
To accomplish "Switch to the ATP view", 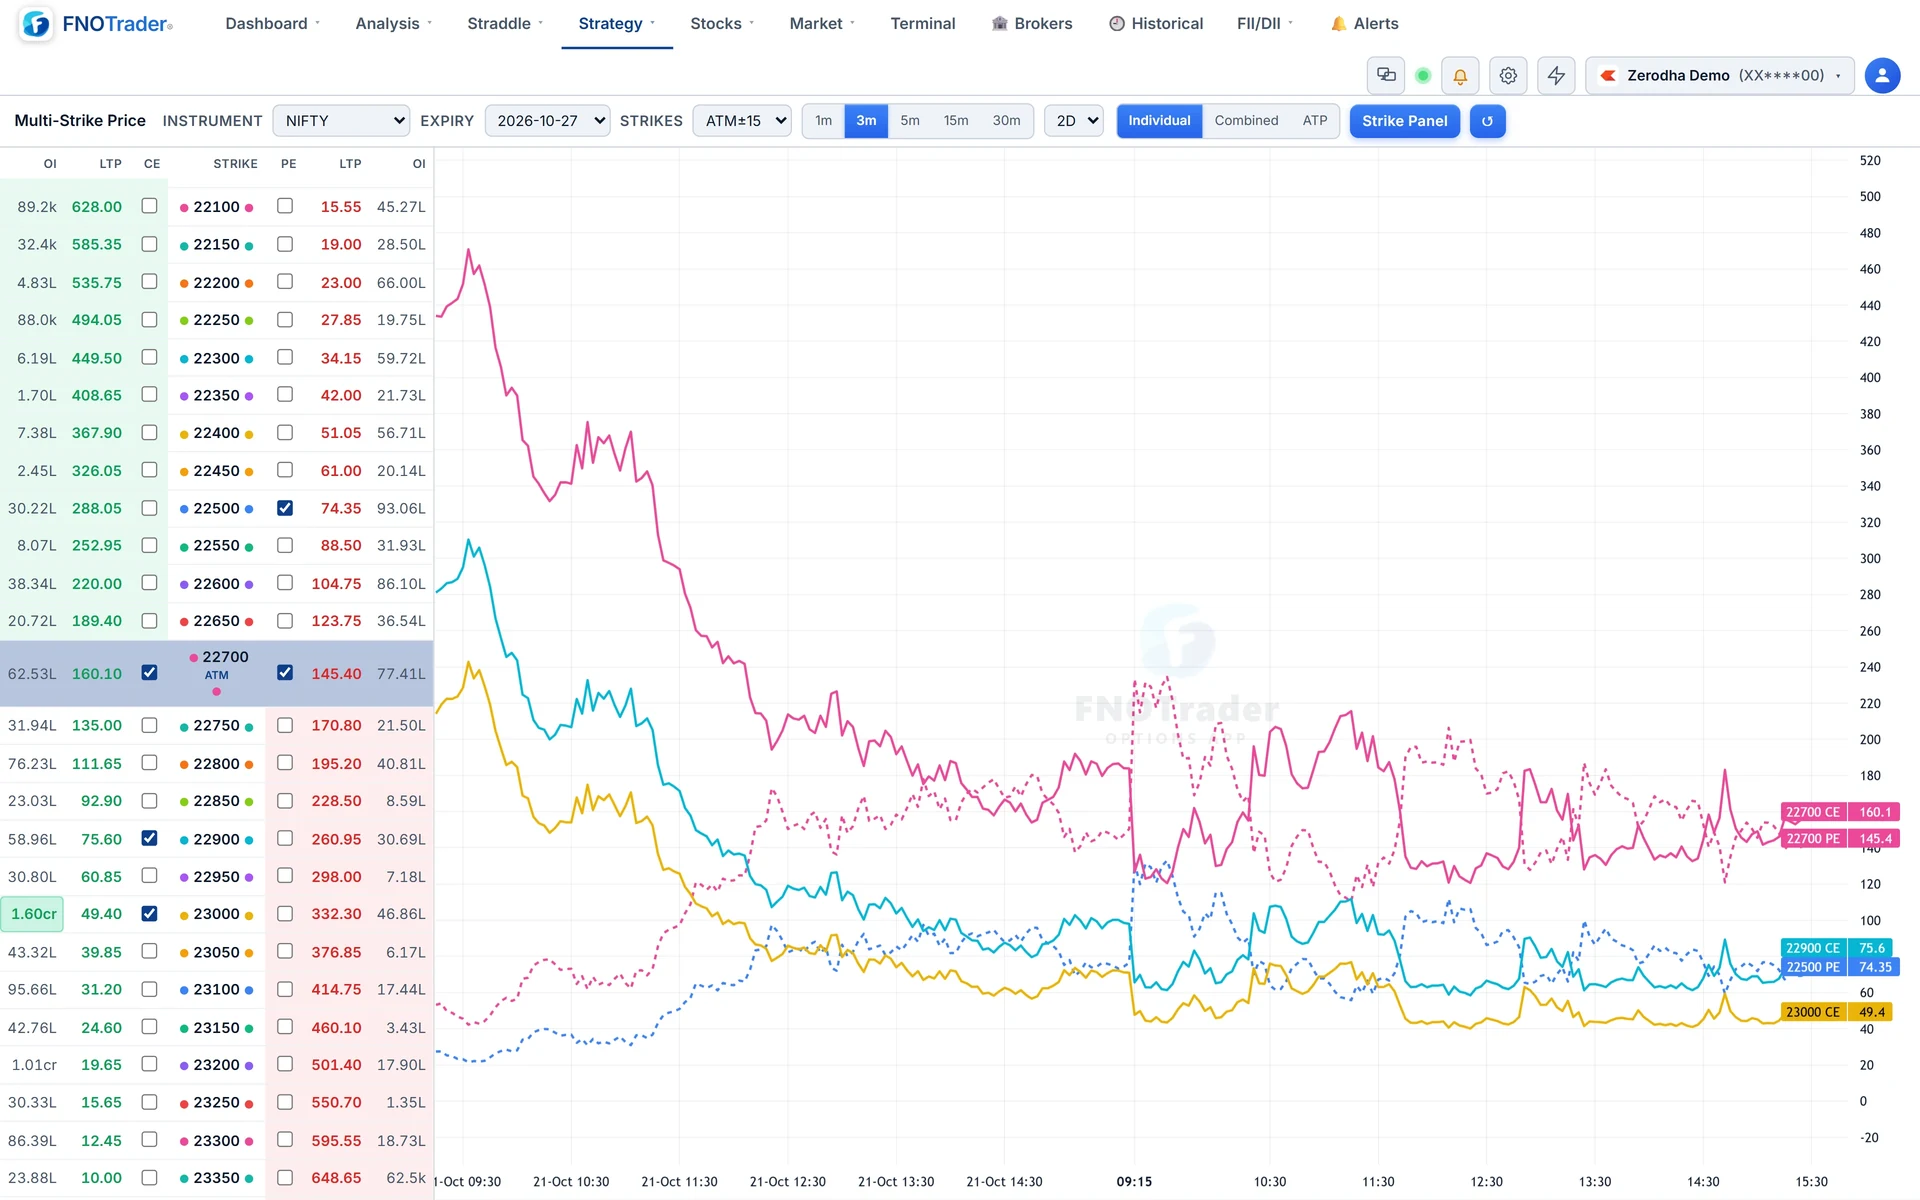I will [1315, 121].
